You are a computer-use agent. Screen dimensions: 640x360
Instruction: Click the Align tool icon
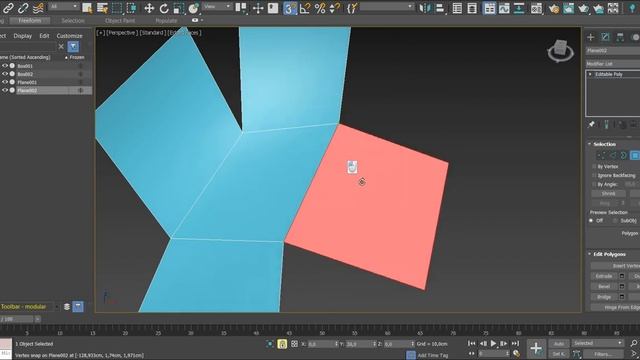[x=440, y=8]
